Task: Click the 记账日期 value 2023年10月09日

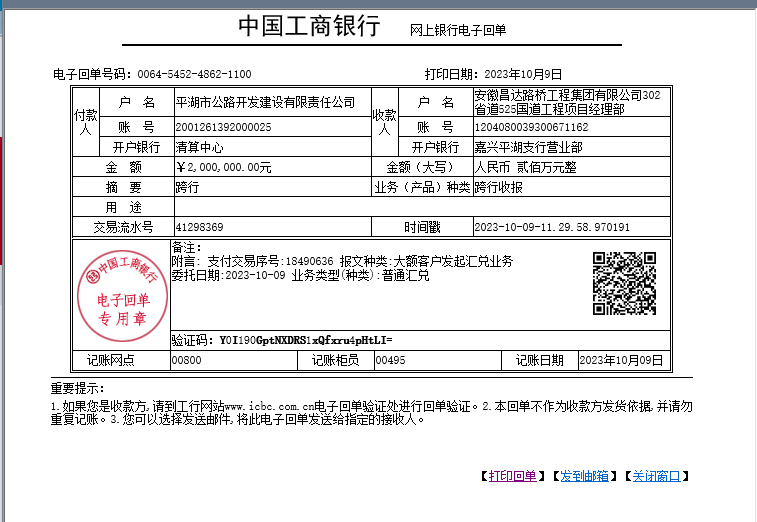Action: (621, 360)
